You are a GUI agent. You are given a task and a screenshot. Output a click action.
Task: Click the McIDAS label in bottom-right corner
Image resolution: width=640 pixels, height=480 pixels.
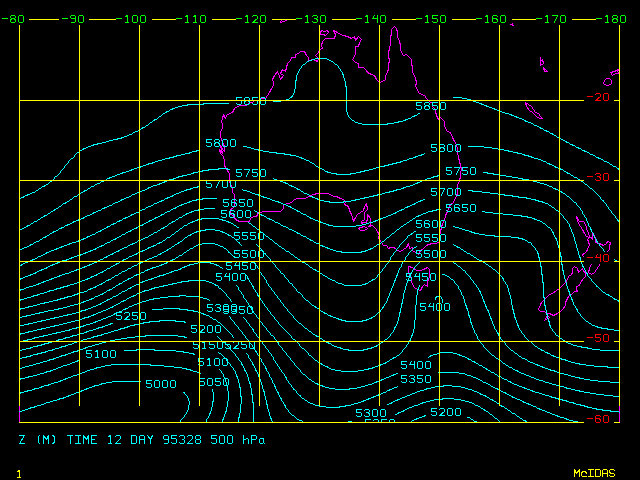[x=595, y=472]
